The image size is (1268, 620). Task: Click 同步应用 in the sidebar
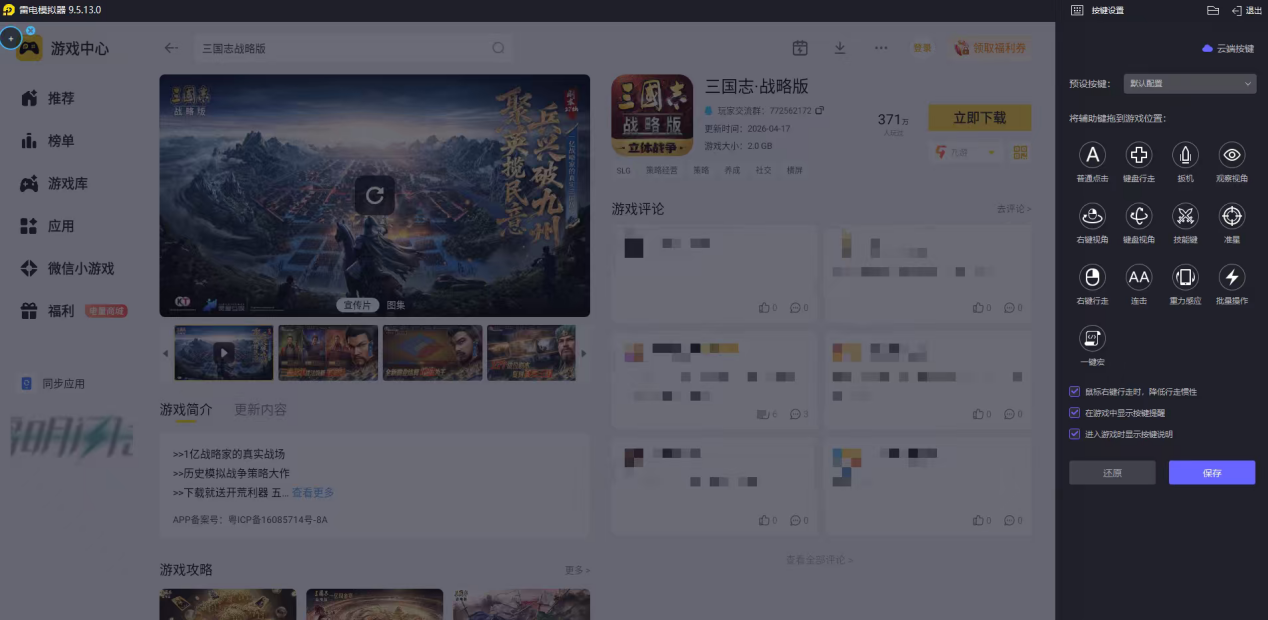coord(54,383)
